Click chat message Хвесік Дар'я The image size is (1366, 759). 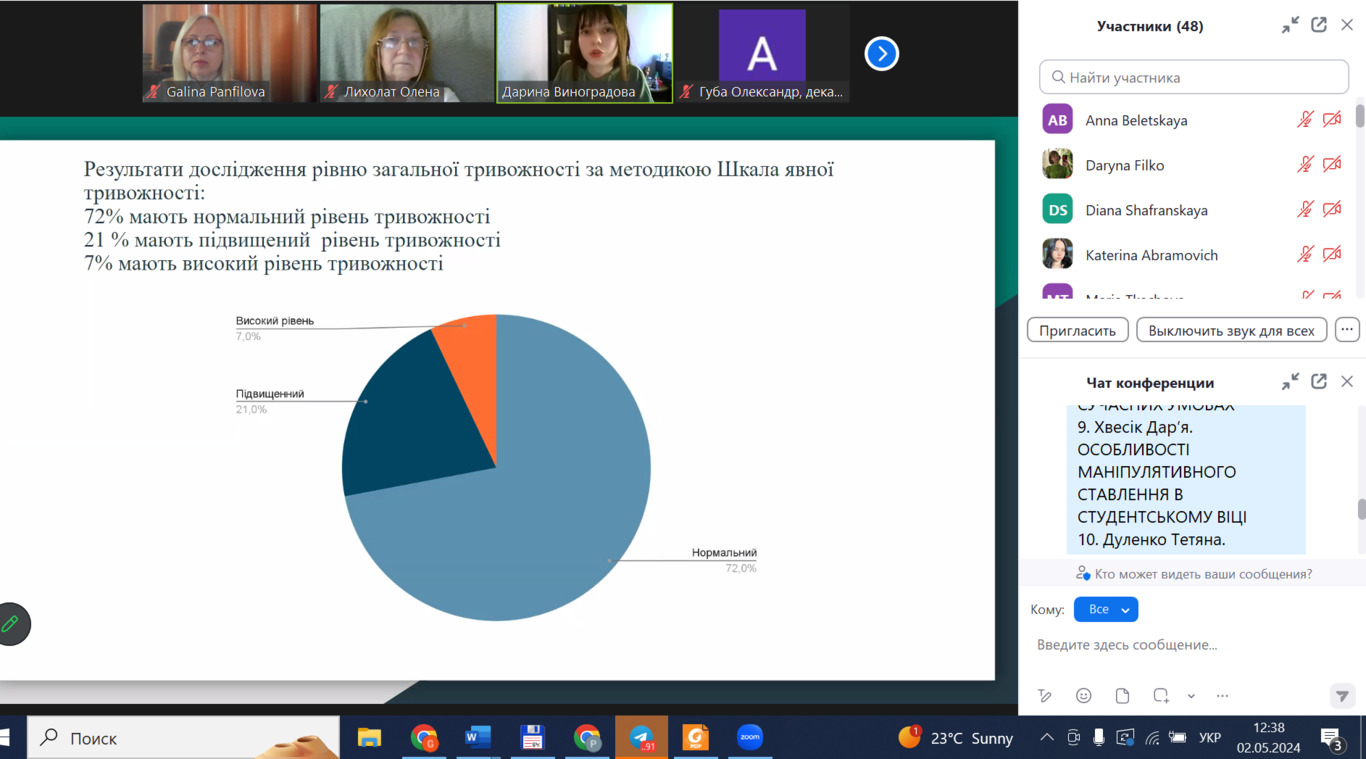1135,427
